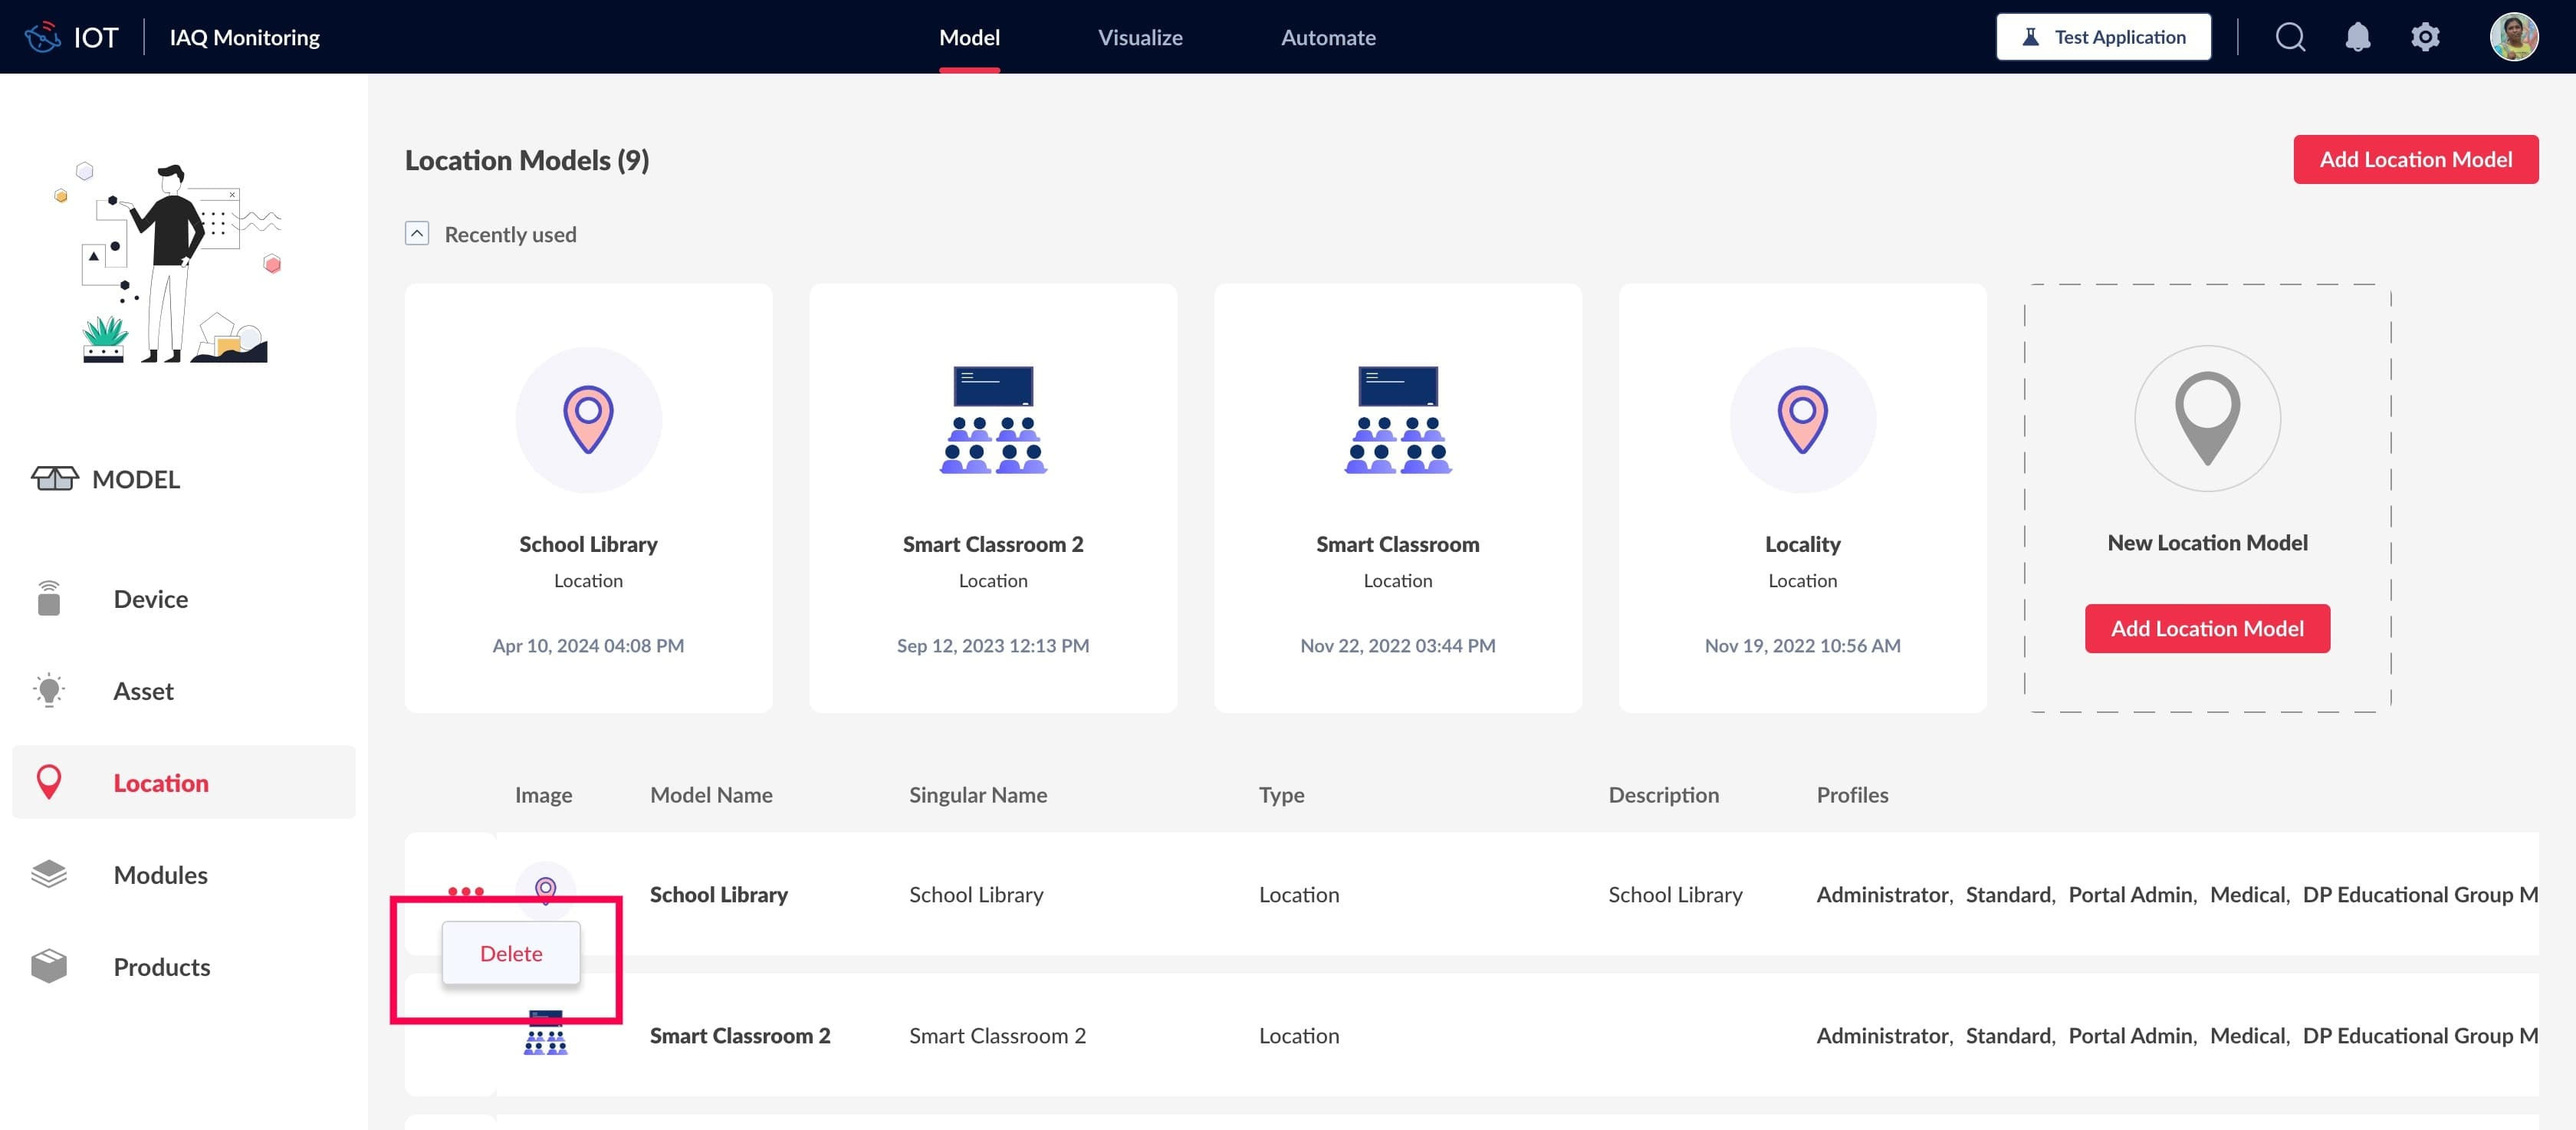Open settings gear icon
Image resolution: width=2576 pixels, height=1130 pixels.
(x=2425, y=37)
